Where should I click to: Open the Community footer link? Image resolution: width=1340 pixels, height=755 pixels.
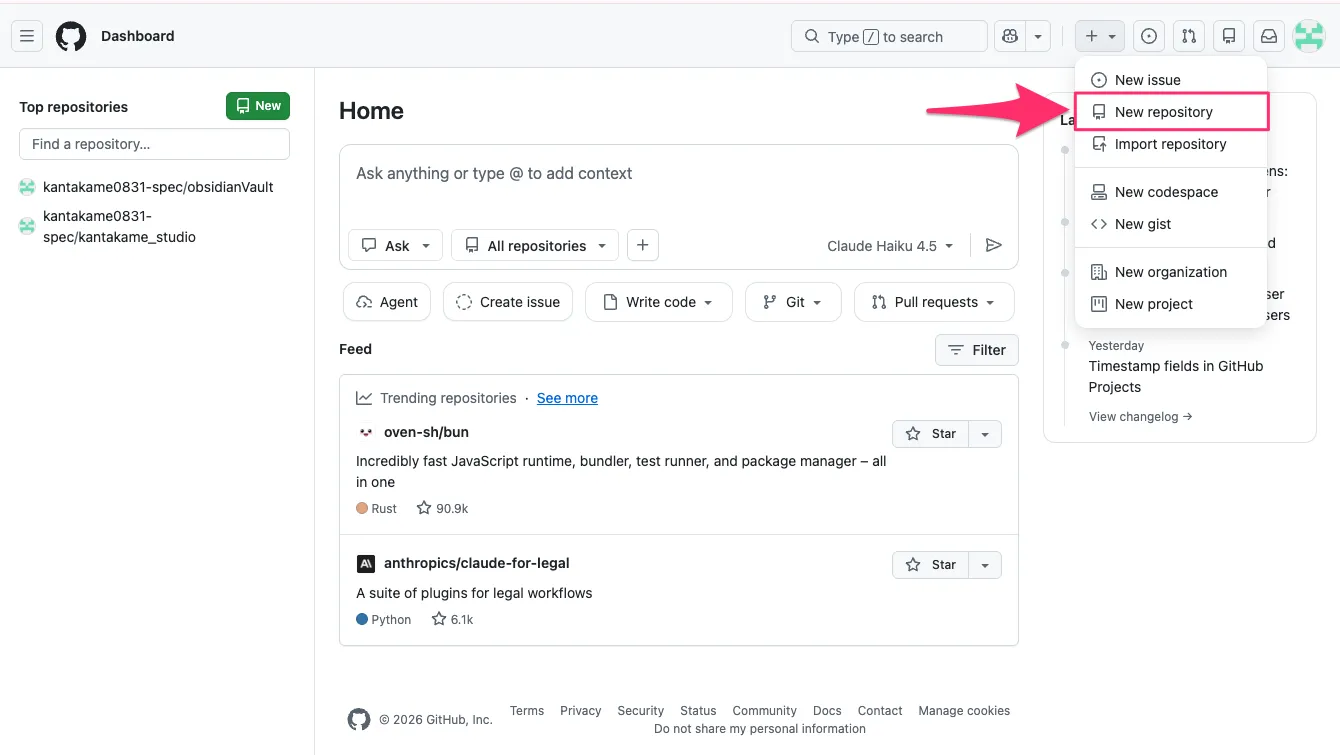[765, 711]
